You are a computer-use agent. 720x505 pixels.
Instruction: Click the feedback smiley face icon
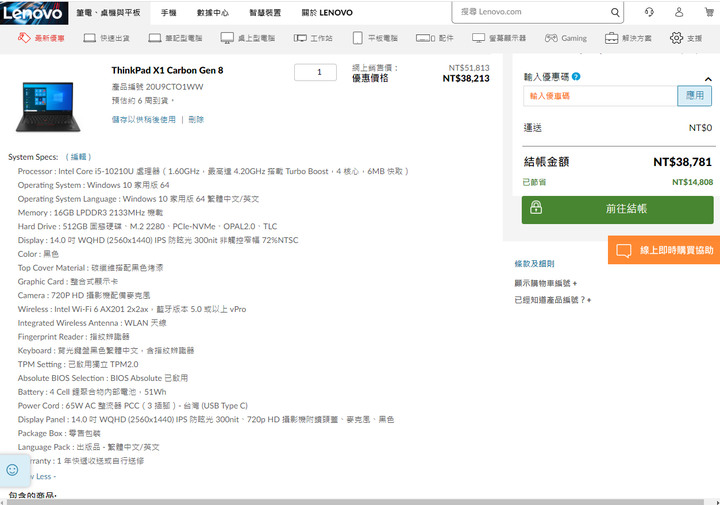[12, 470]
